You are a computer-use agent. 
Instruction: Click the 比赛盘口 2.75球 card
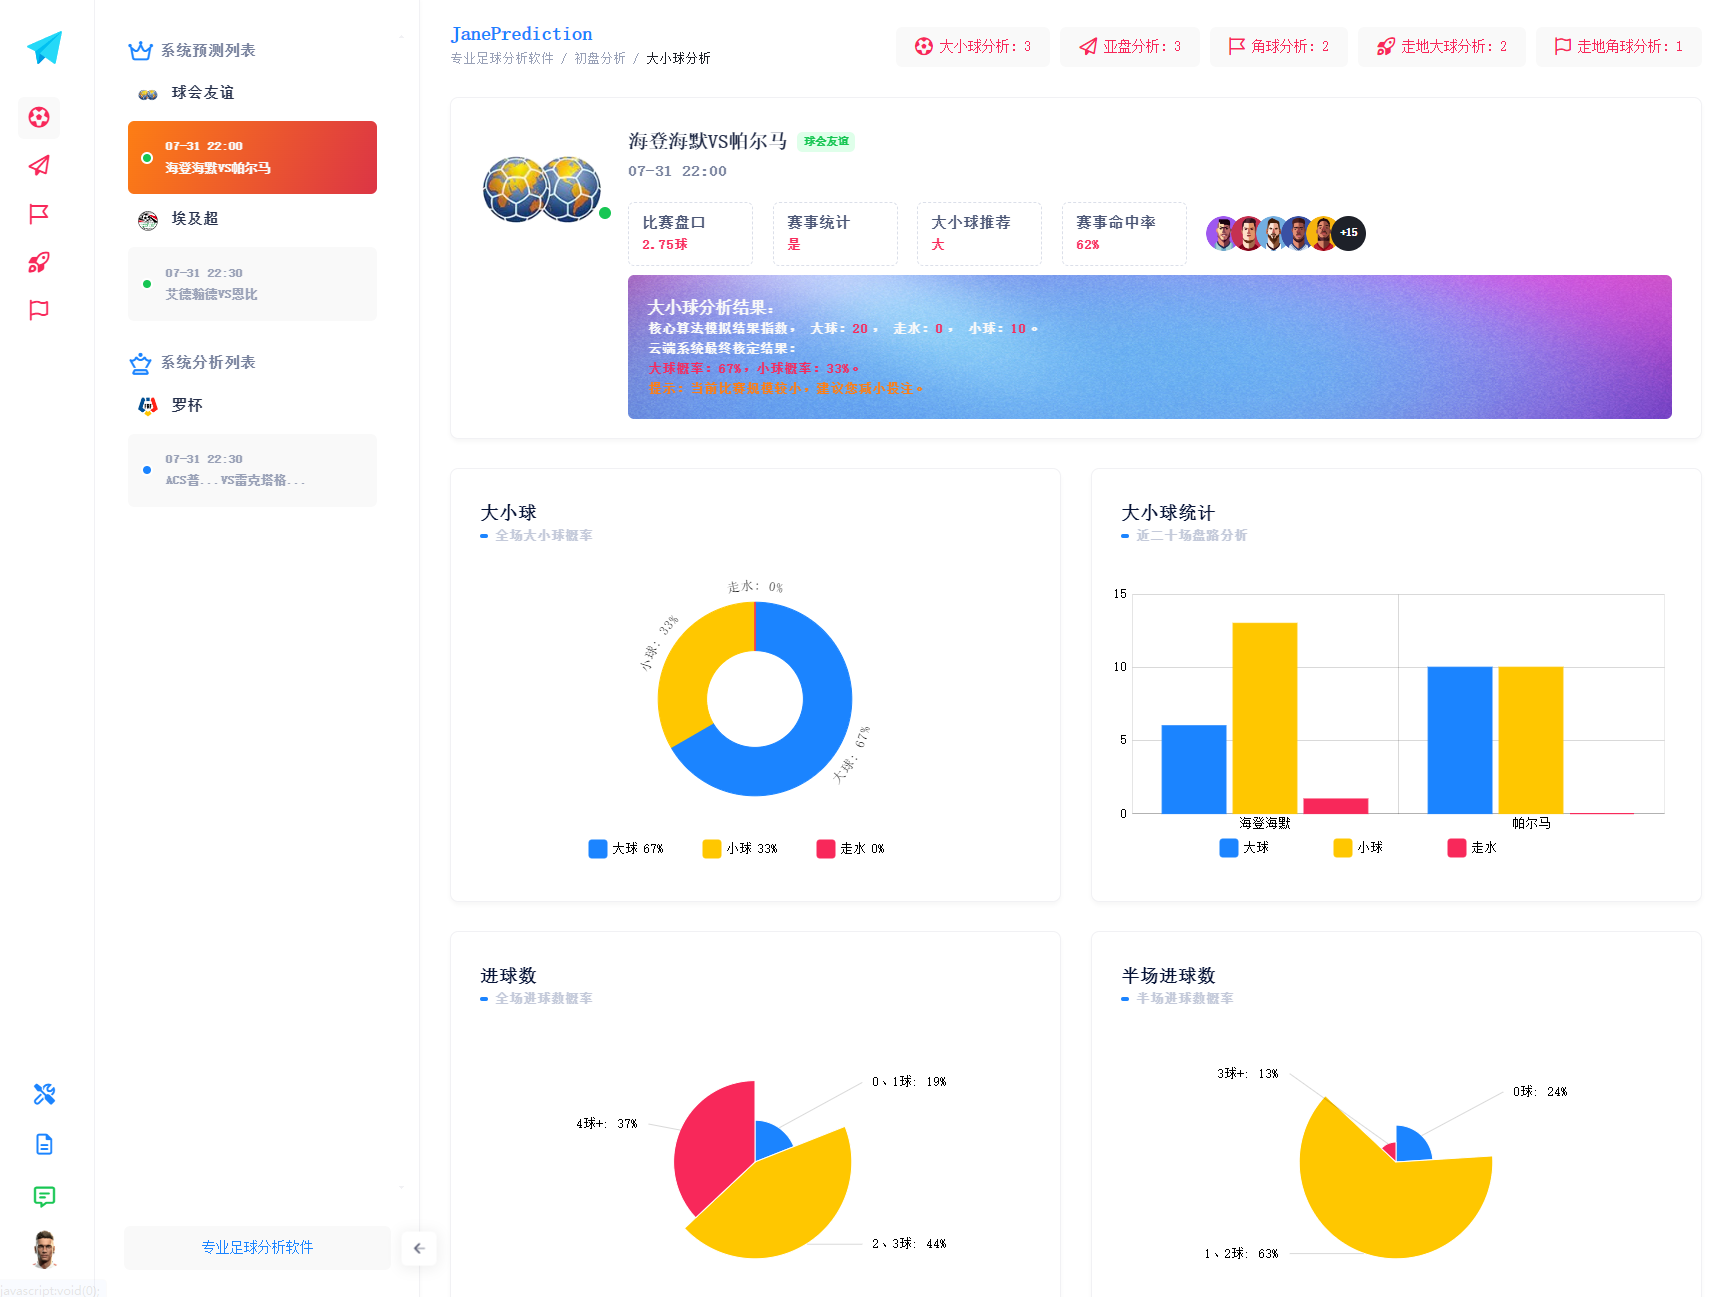(690, 234)
